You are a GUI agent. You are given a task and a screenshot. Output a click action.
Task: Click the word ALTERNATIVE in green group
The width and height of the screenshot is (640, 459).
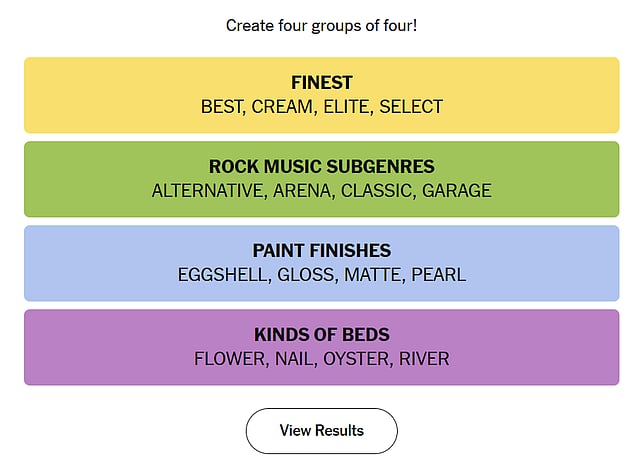(208, 191)
